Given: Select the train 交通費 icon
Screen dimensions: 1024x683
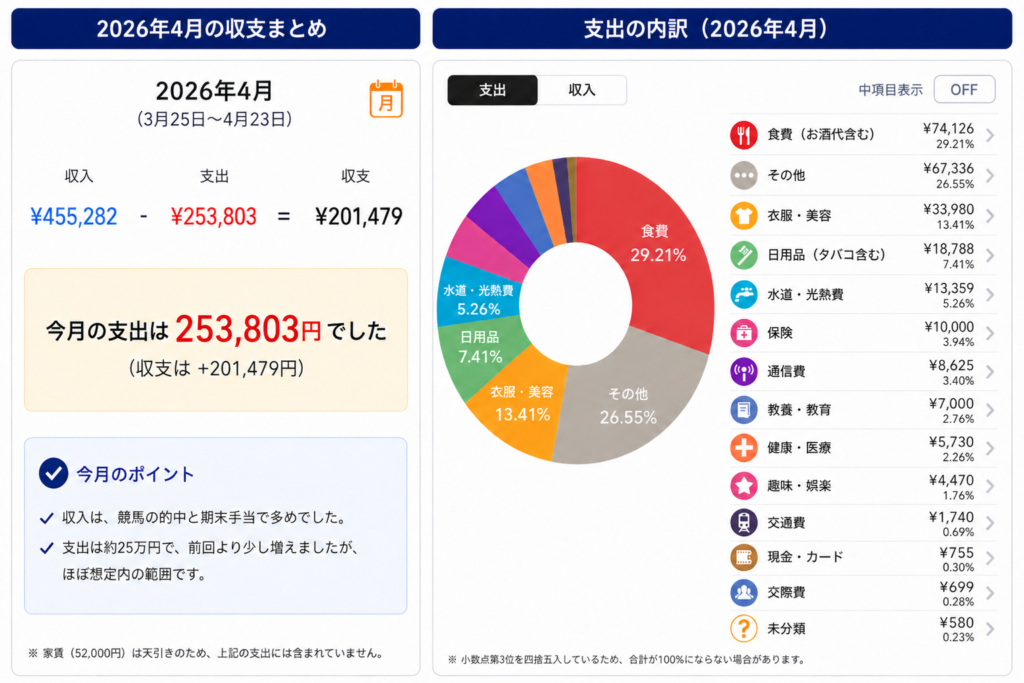Looking at the screenshot, I should pos(743,522).
